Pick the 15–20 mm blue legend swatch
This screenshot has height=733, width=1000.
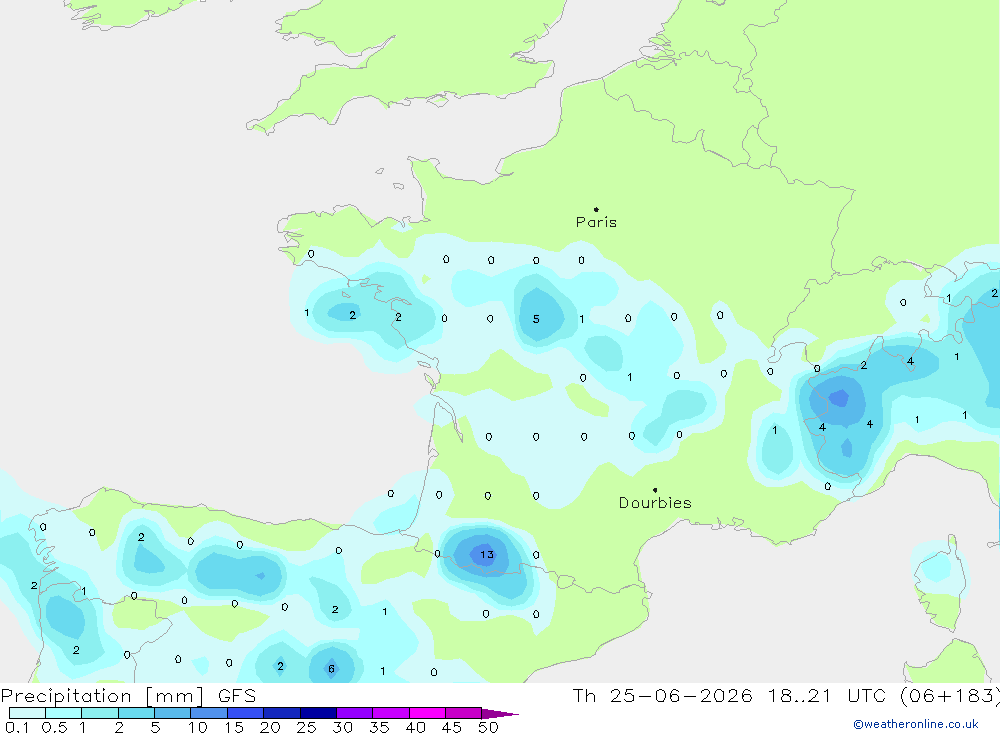click(x=245, y=713)
